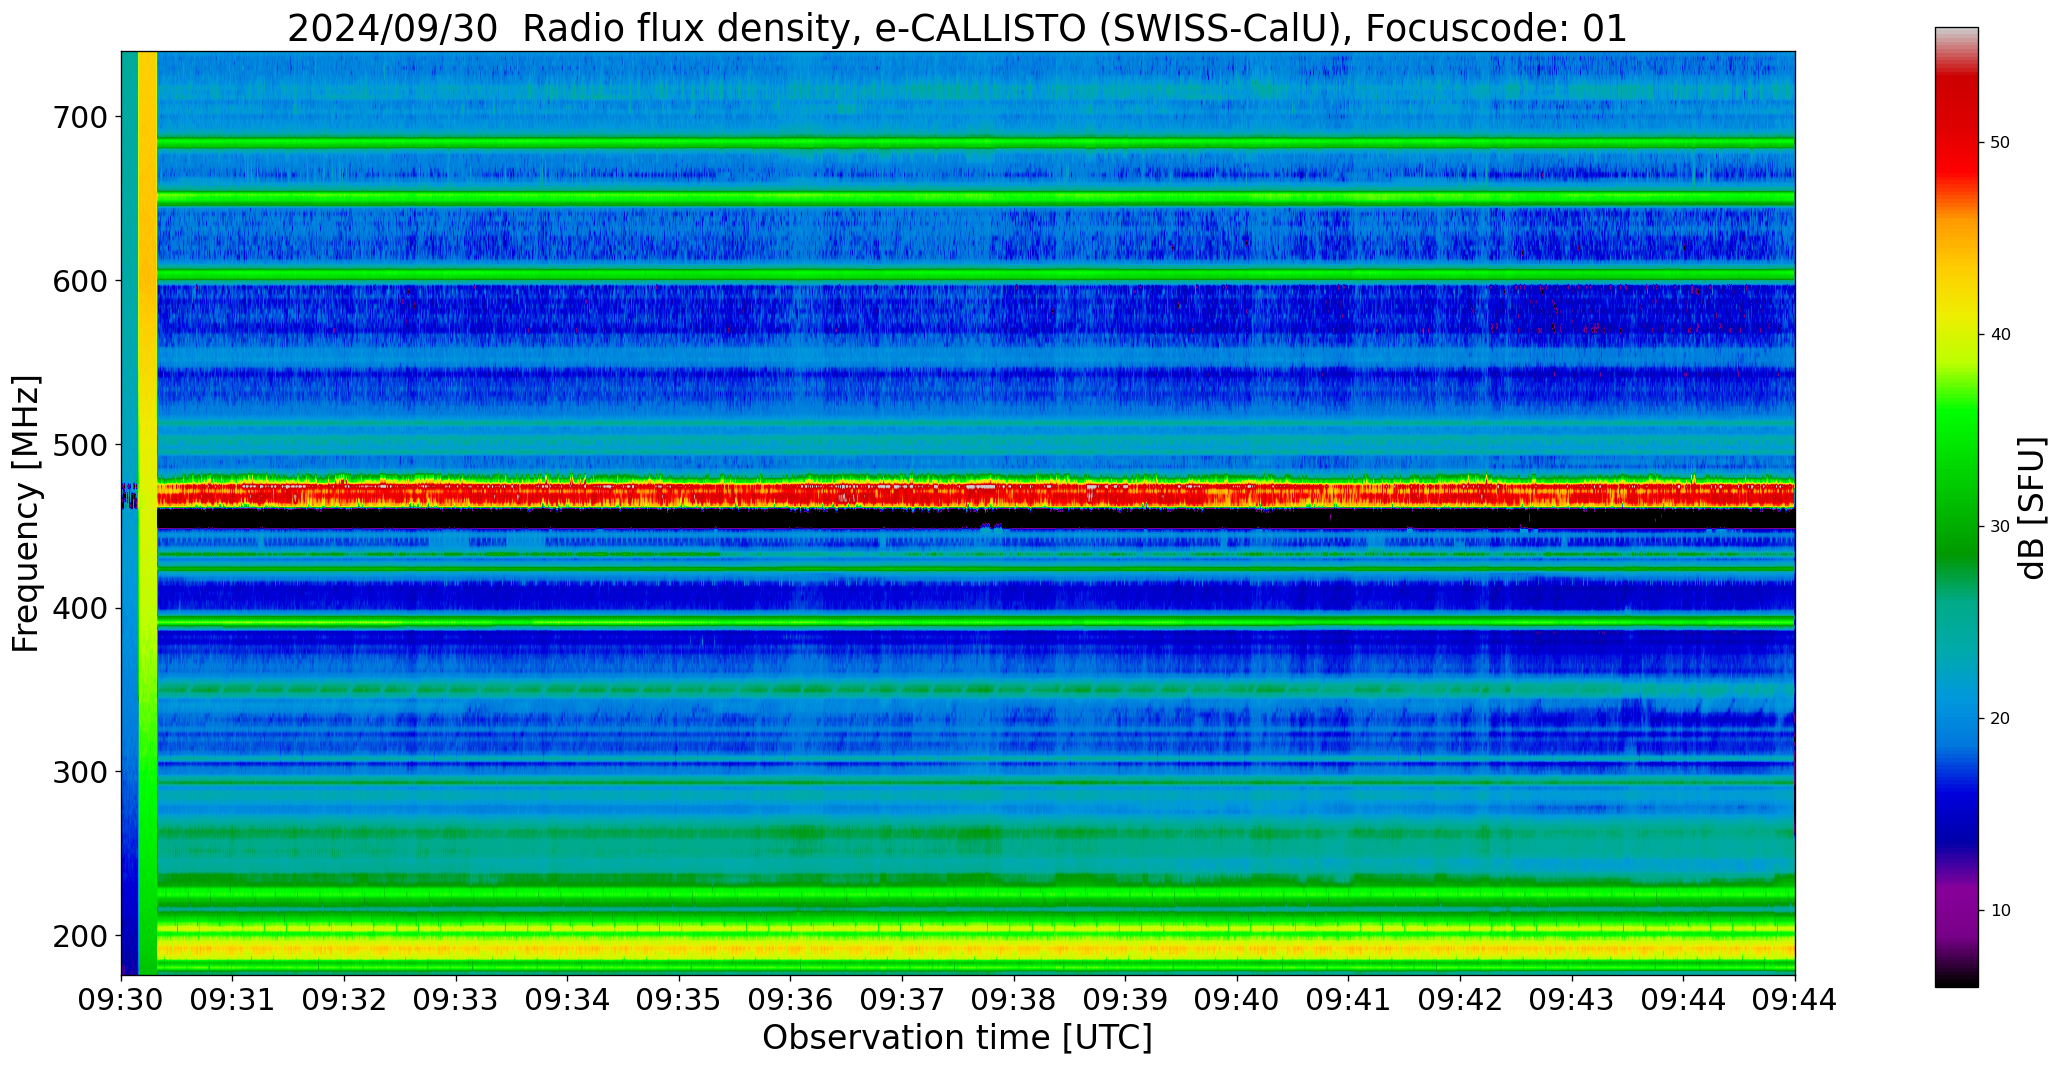Click the 09:34 time tick label
This screenshot has height=1067, width=2062.
(568, 1000)
